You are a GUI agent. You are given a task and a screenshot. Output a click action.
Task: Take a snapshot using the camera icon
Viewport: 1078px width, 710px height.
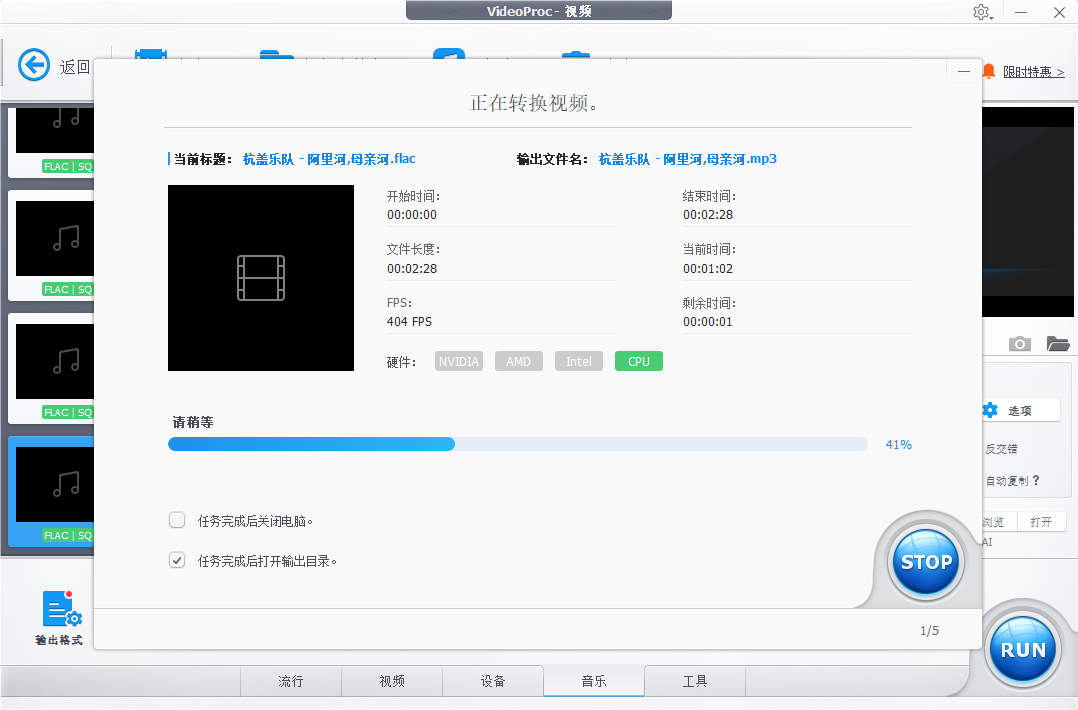coord(1019,343)
